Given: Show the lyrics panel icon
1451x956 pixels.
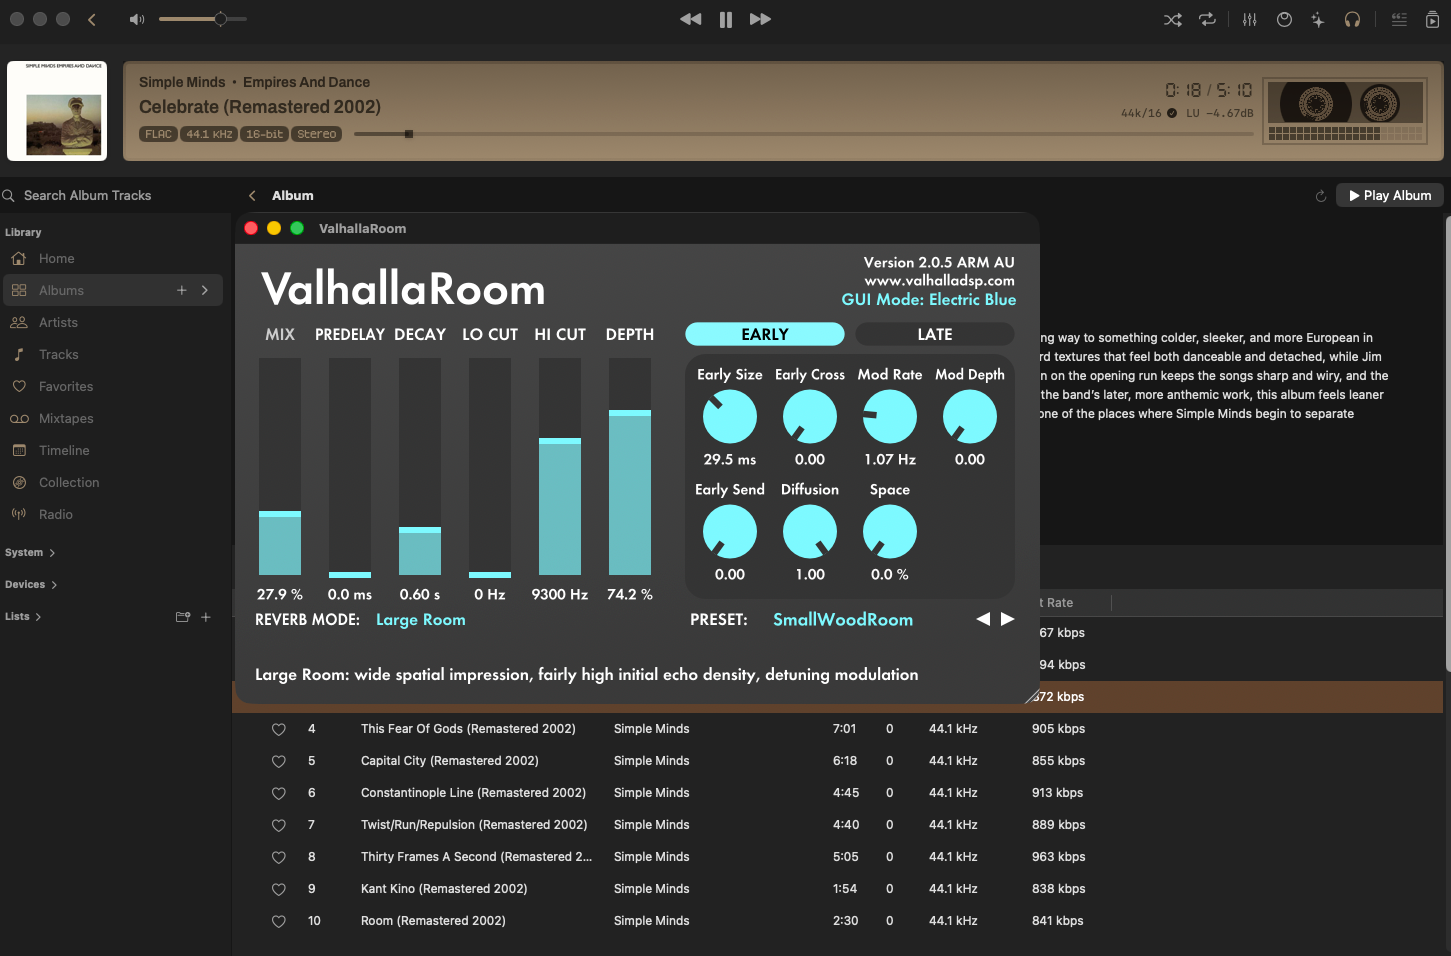Looking at the screenshot, I should click(x=1399, y=20).
